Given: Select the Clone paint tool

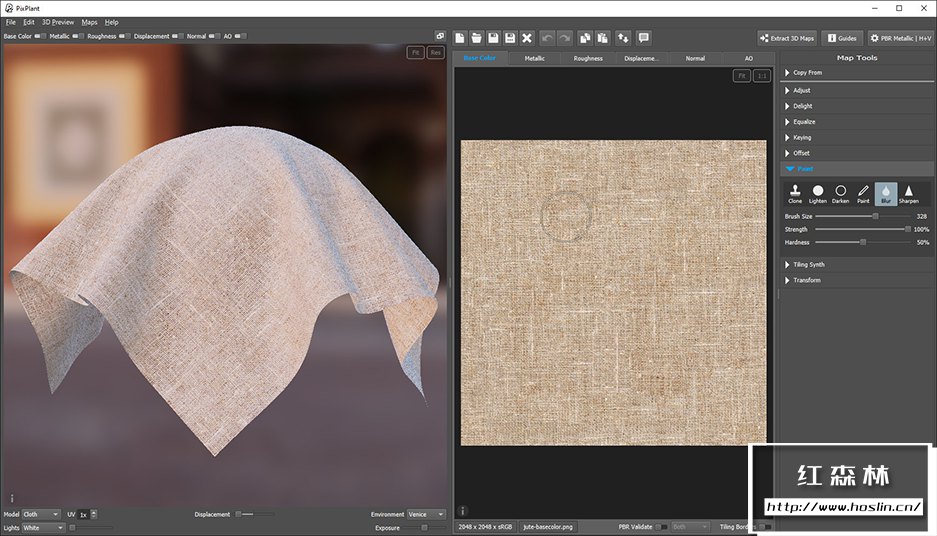Looking at the screenshot, I should [795, 193].
